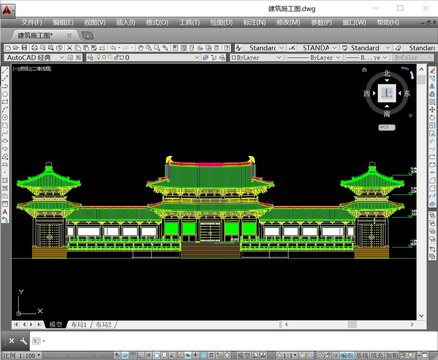Click the Copy icon in standard toolbar
The image size is (438, 360).
click(x=78, y=48)
